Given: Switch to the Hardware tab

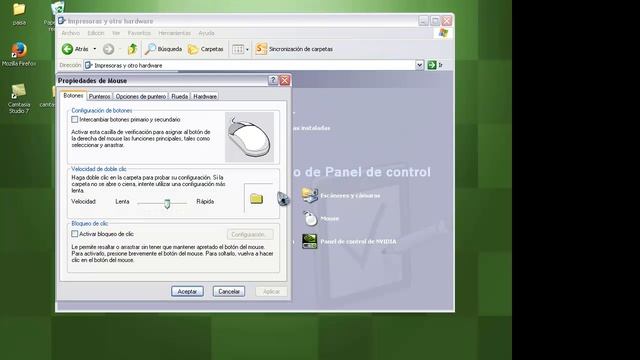Looking at the screenshot, I should click(205, 96).
